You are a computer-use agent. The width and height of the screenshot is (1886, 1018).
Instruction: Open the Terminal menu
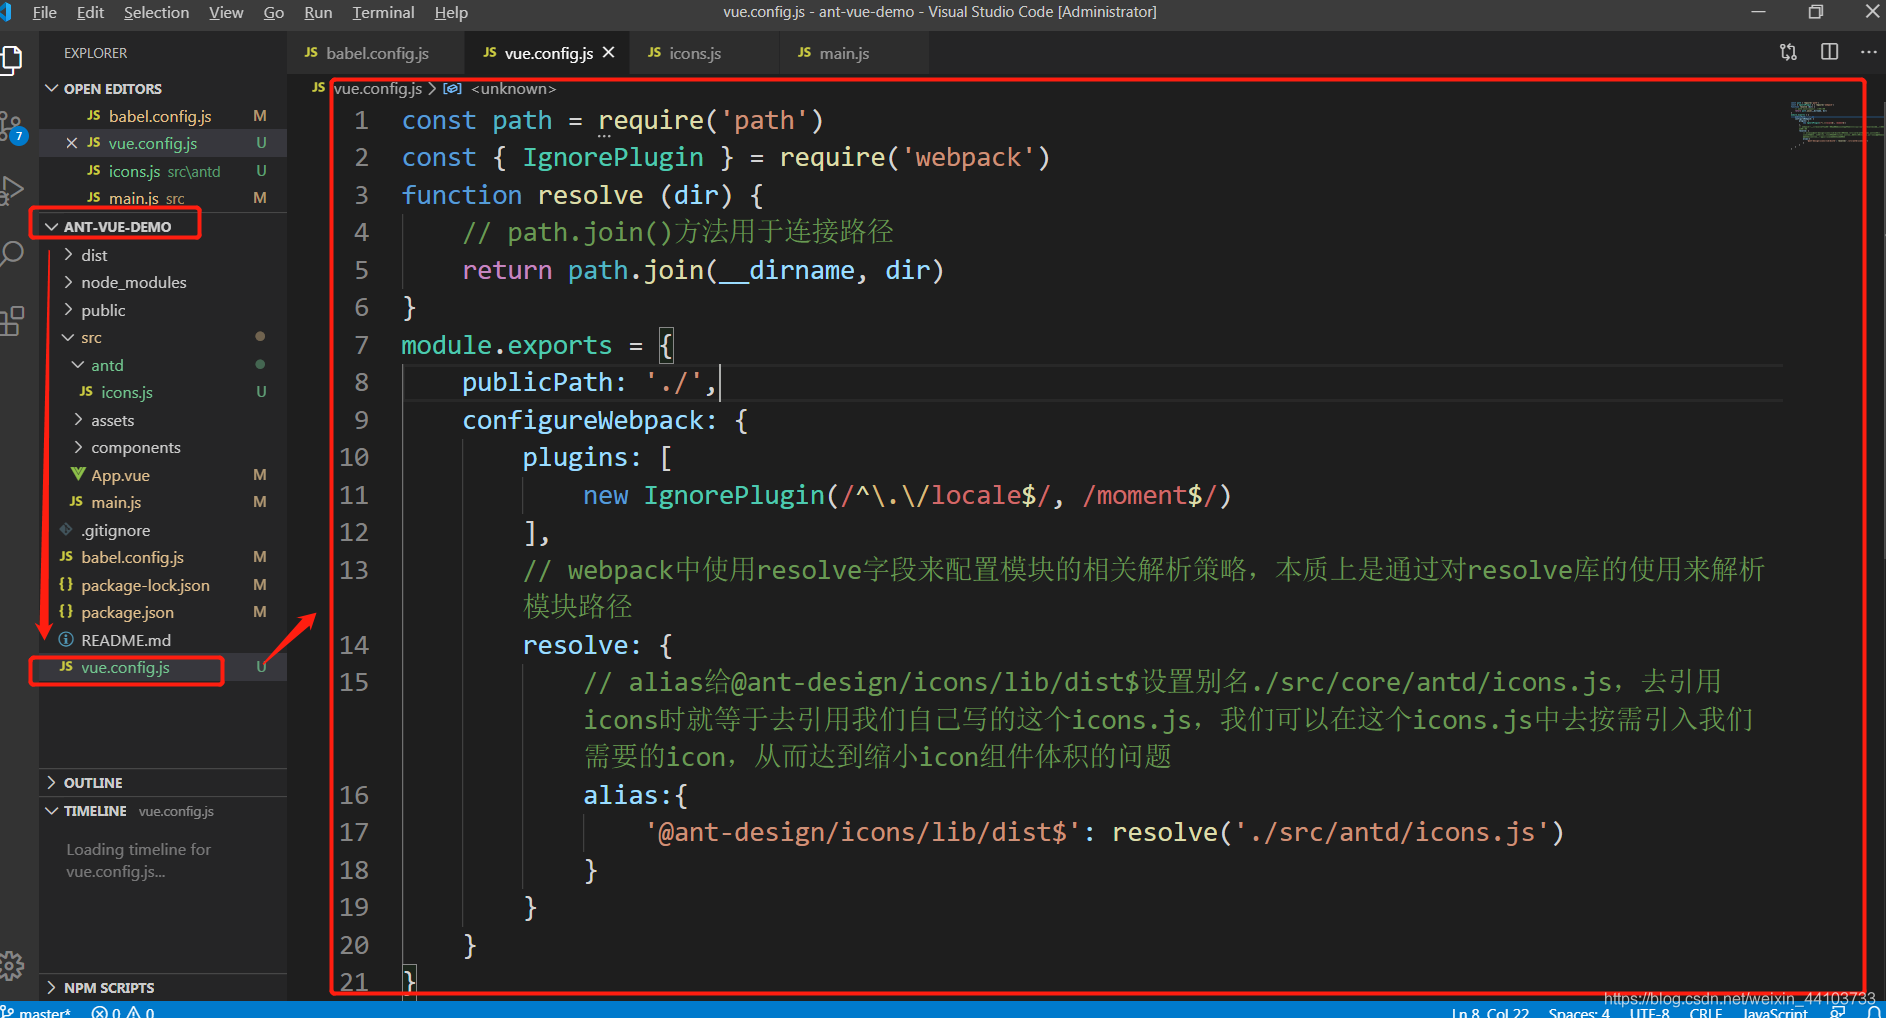(x=383, y=12)
